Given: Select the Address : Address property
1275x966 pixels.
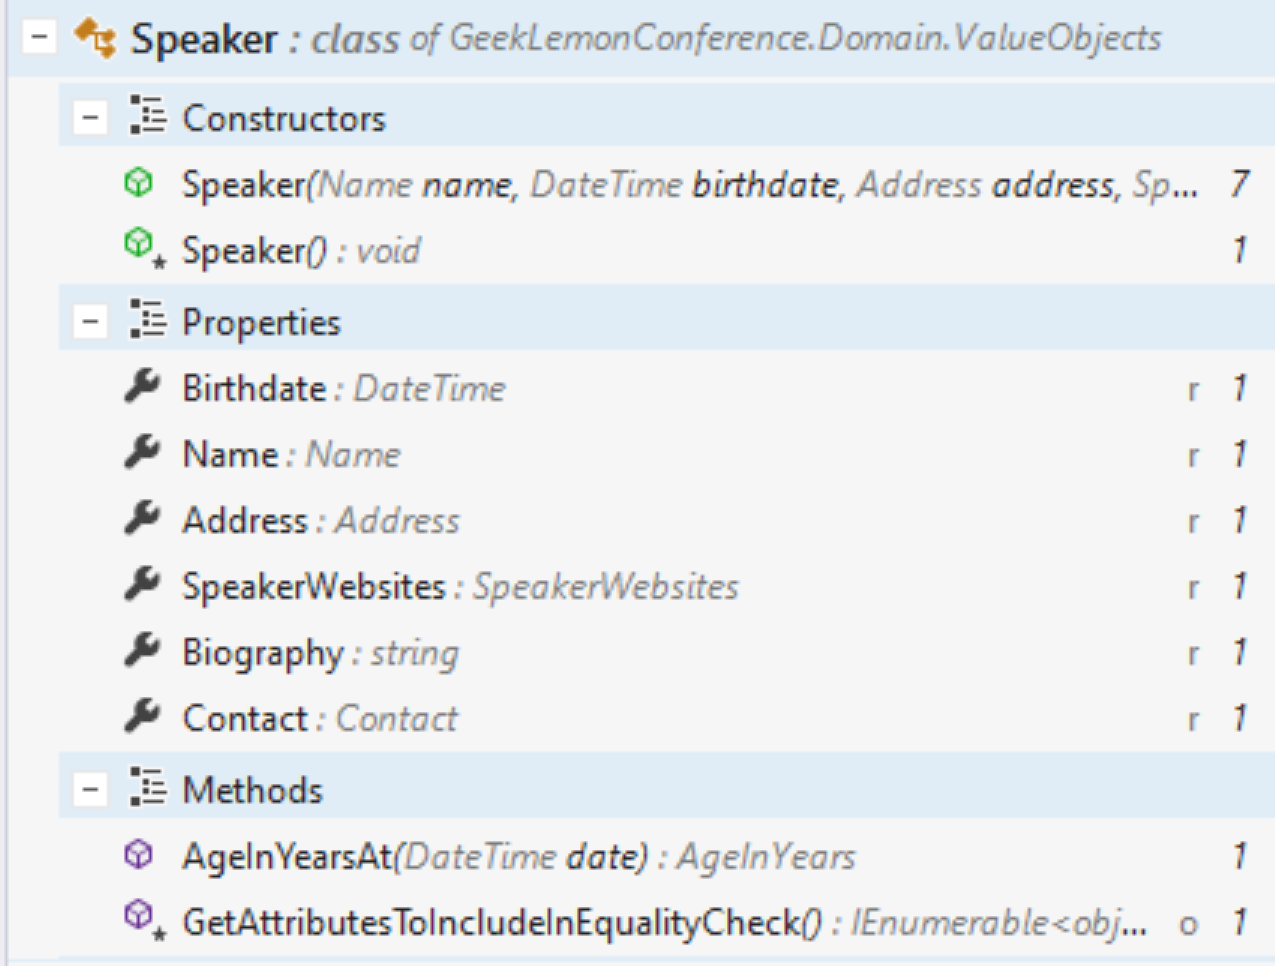Looking at the screenshot, I should (666, 520).
